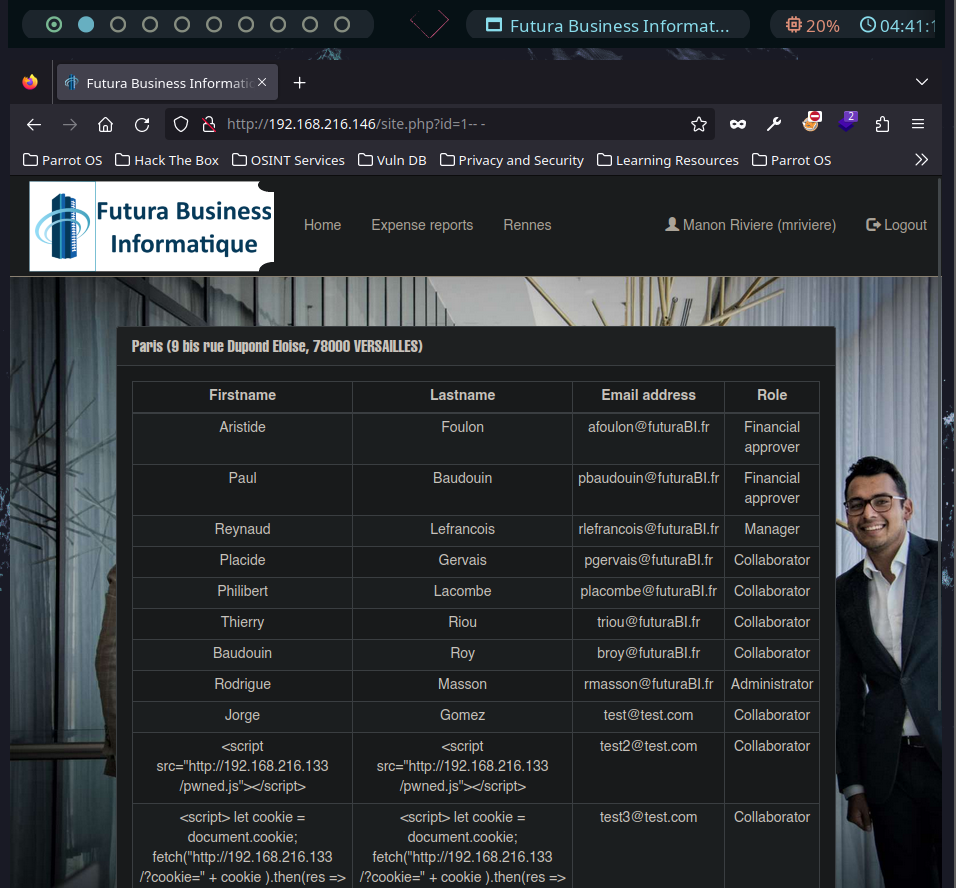Click the browser forward arrow
This screenshot has height=888, width=956.
(x=70, y=124)
